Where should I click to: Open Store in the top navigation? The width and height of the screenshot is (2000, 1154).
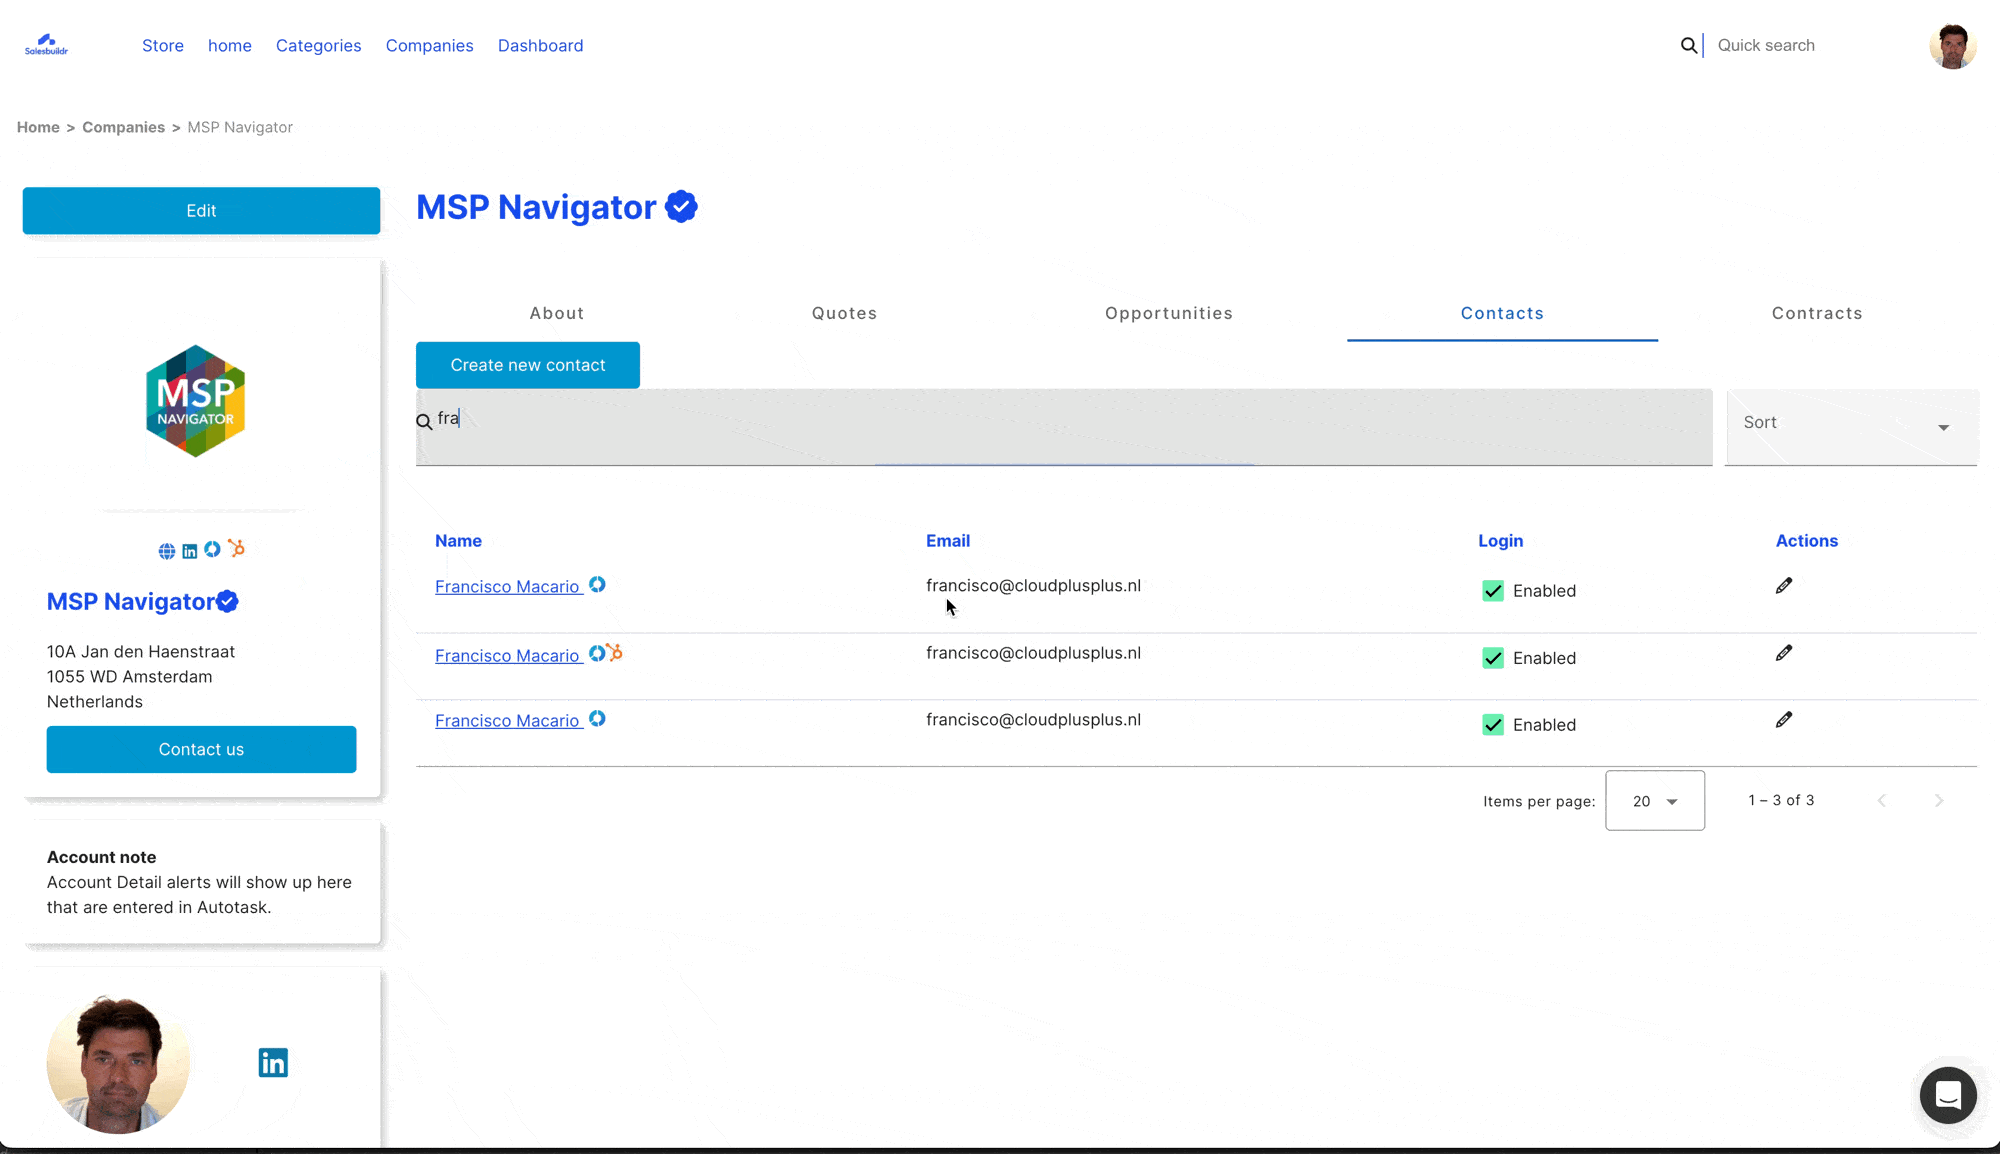pyautogui.click(x=163, y=46)
